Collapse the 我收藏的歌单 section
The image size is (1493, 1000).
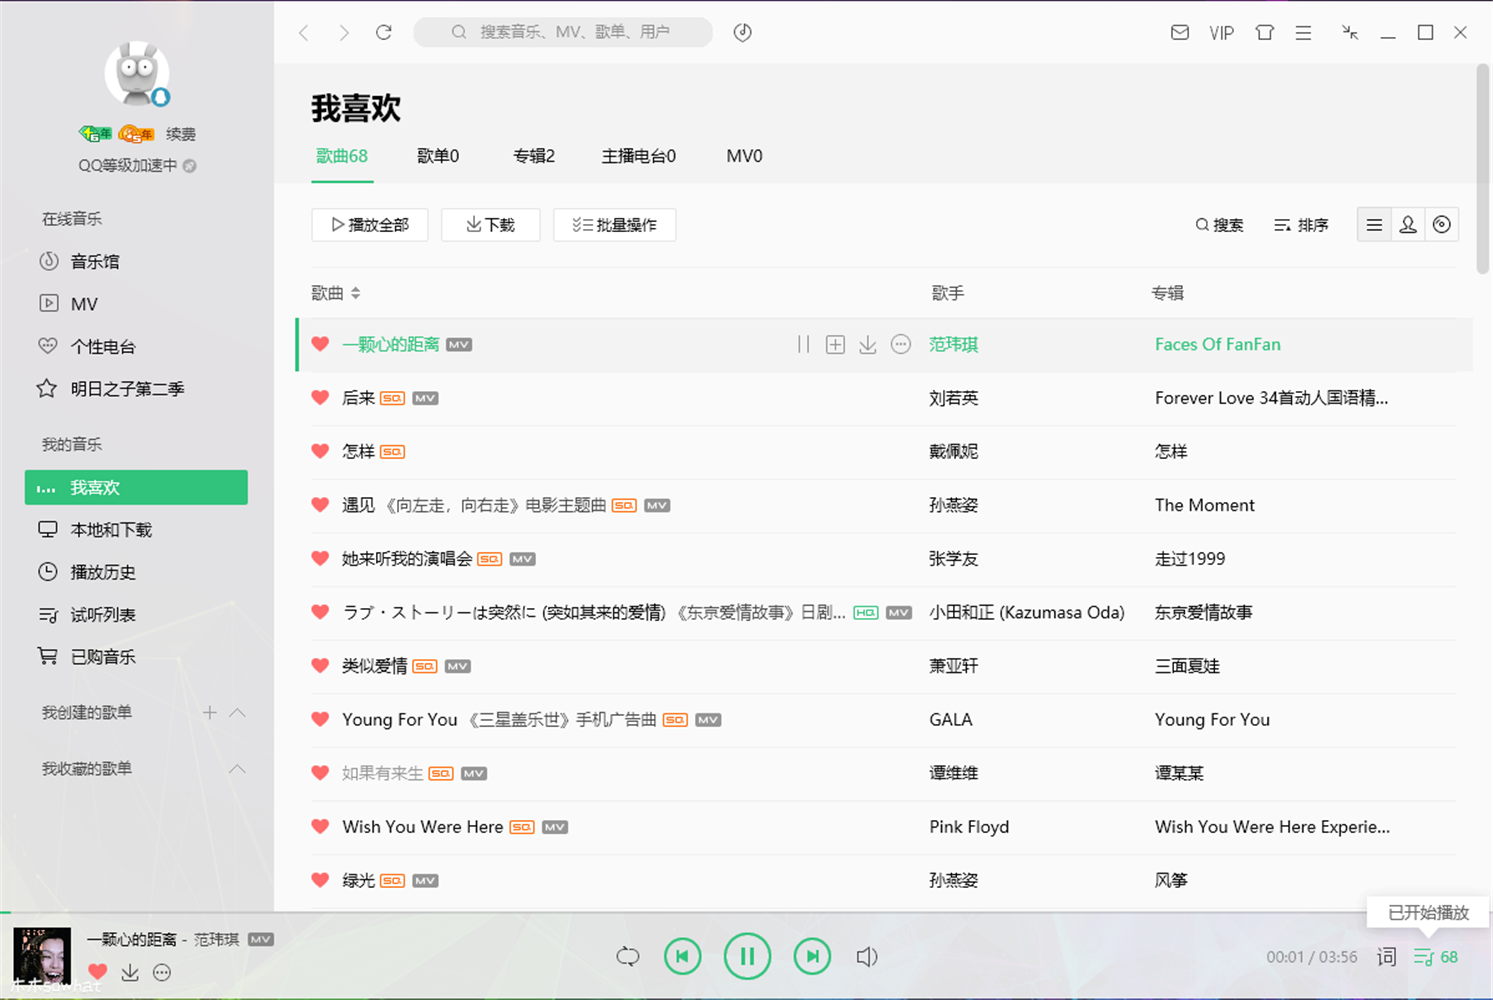[x=237, y=769]
